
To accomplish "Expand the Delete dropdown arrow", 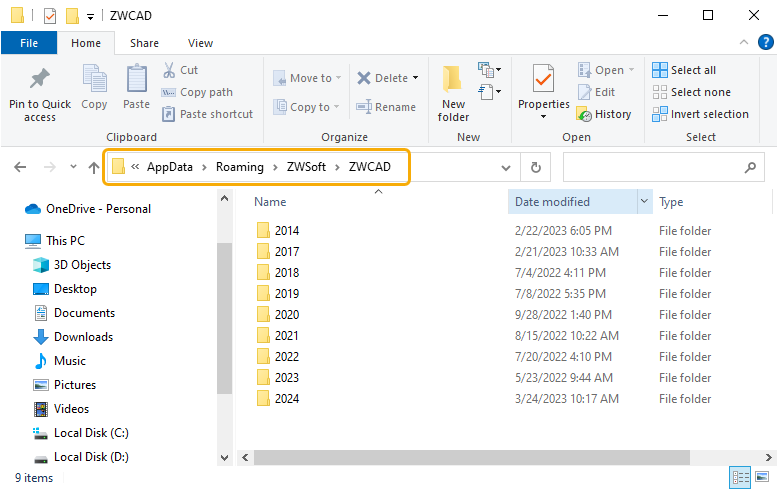I will pos(415,78).
